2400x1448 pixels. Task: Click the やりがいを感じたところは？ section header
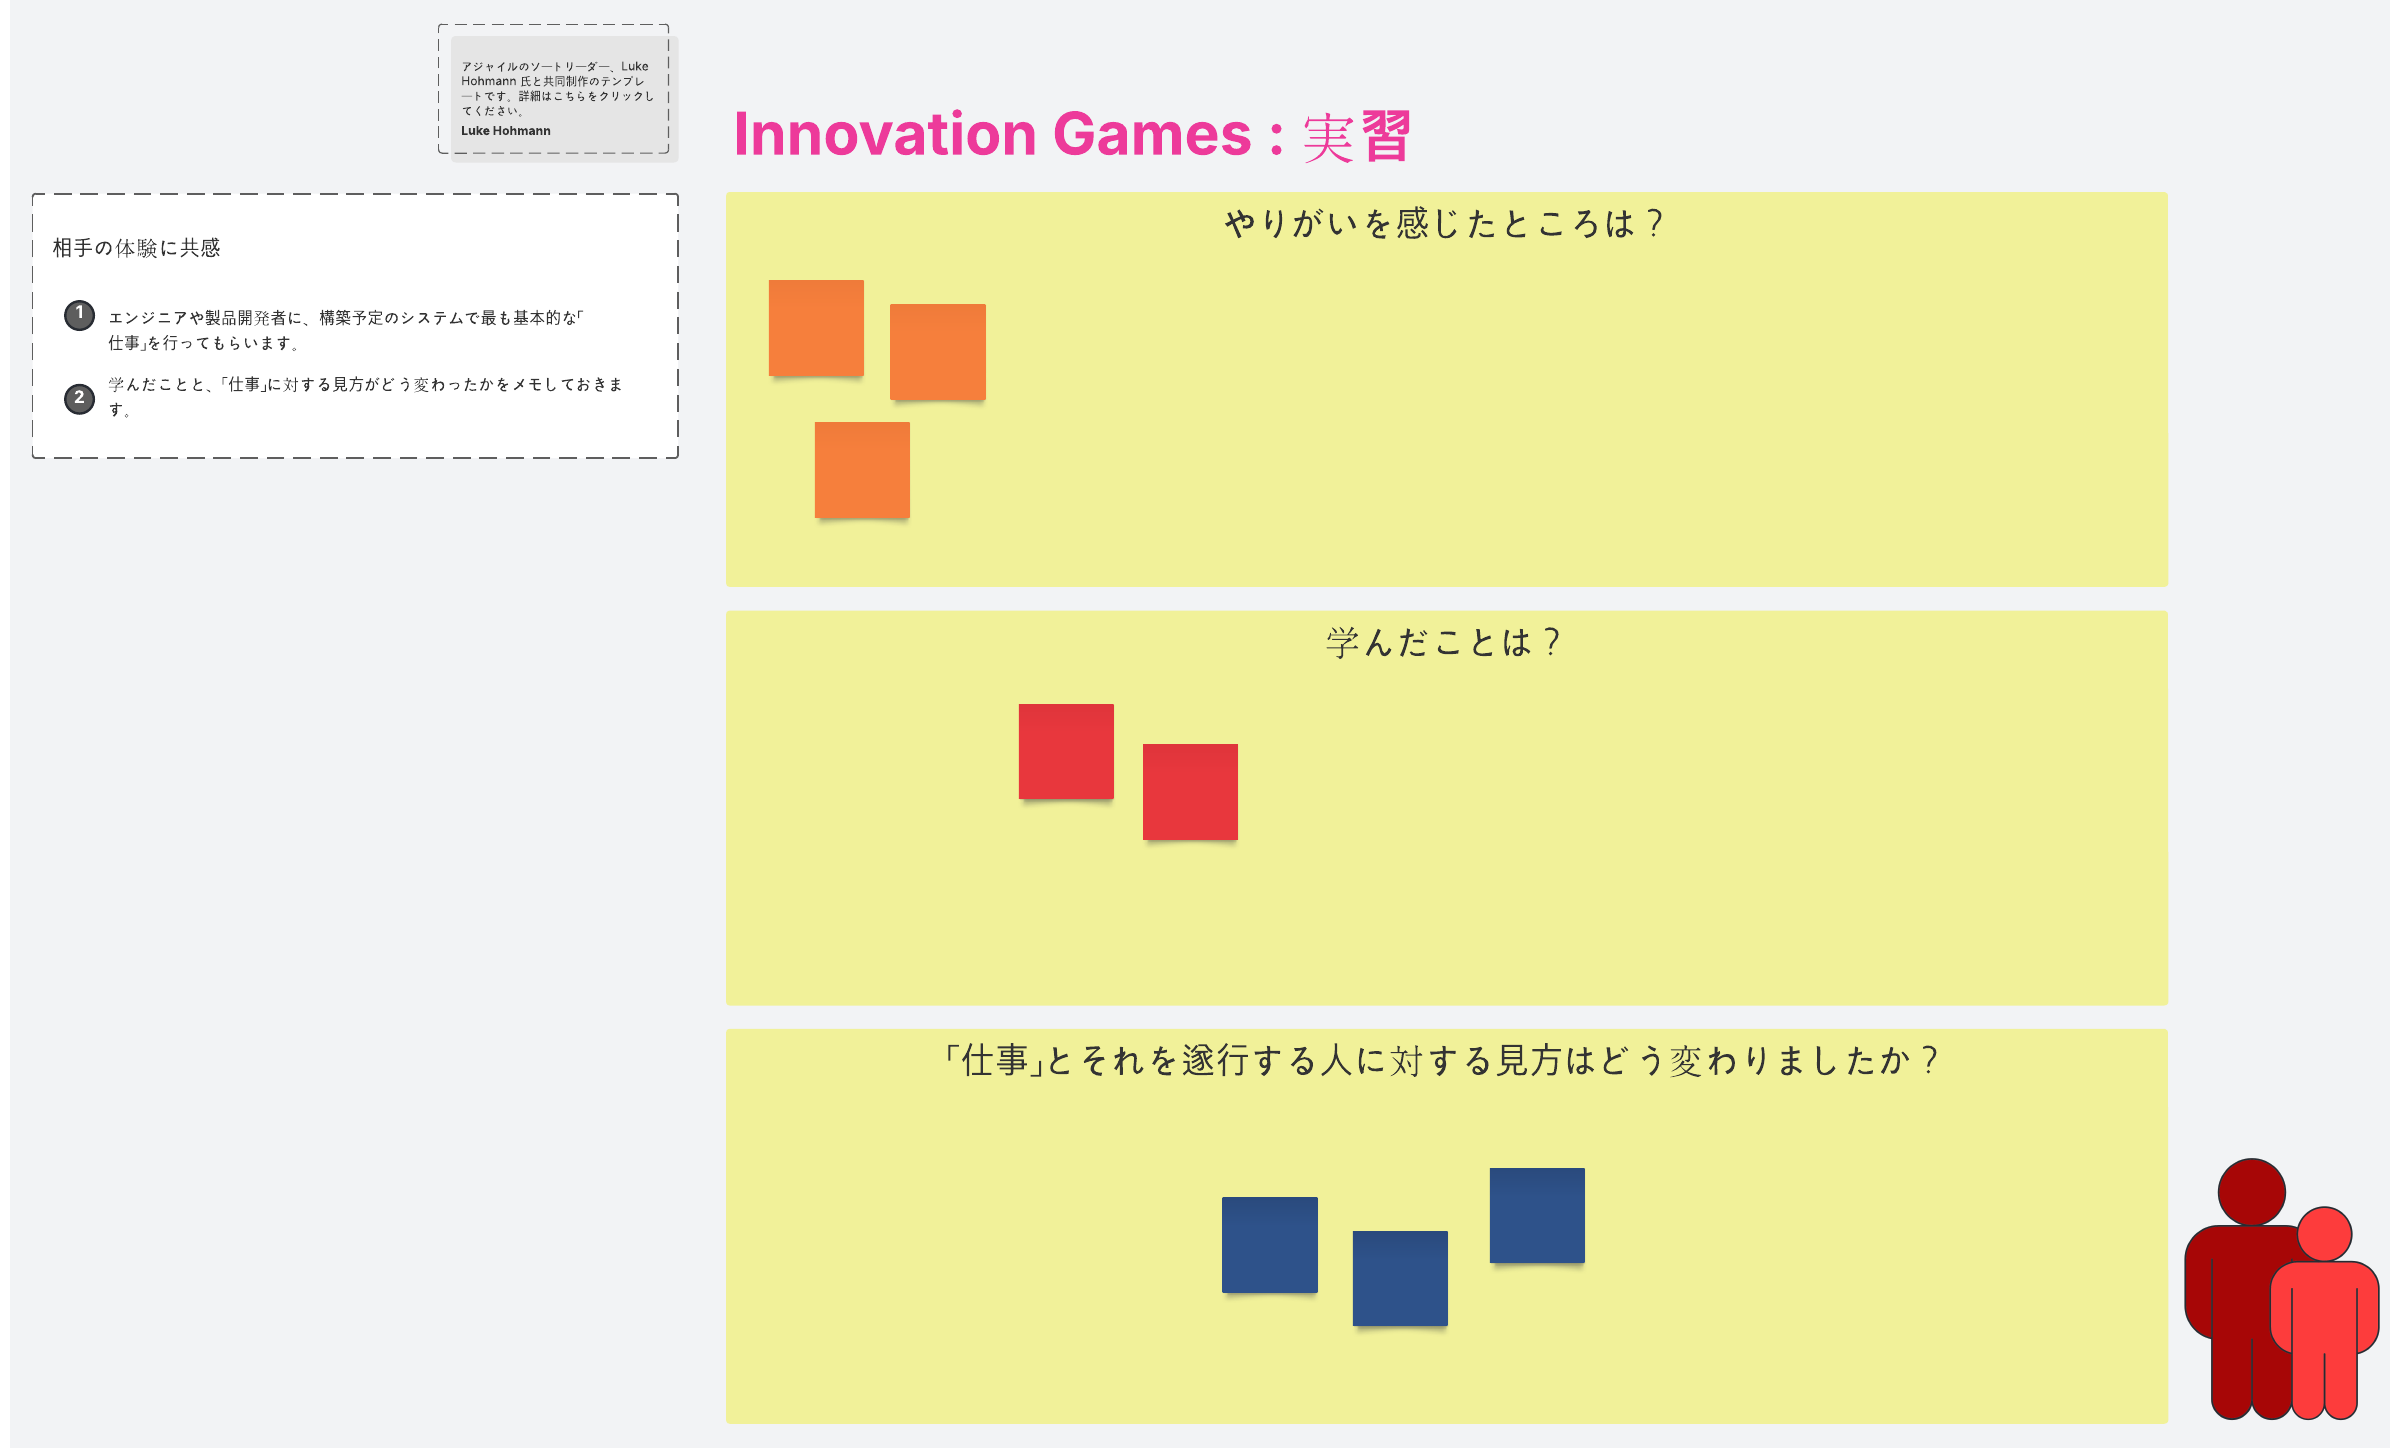pyautogui.click(x=1444, y=223)
